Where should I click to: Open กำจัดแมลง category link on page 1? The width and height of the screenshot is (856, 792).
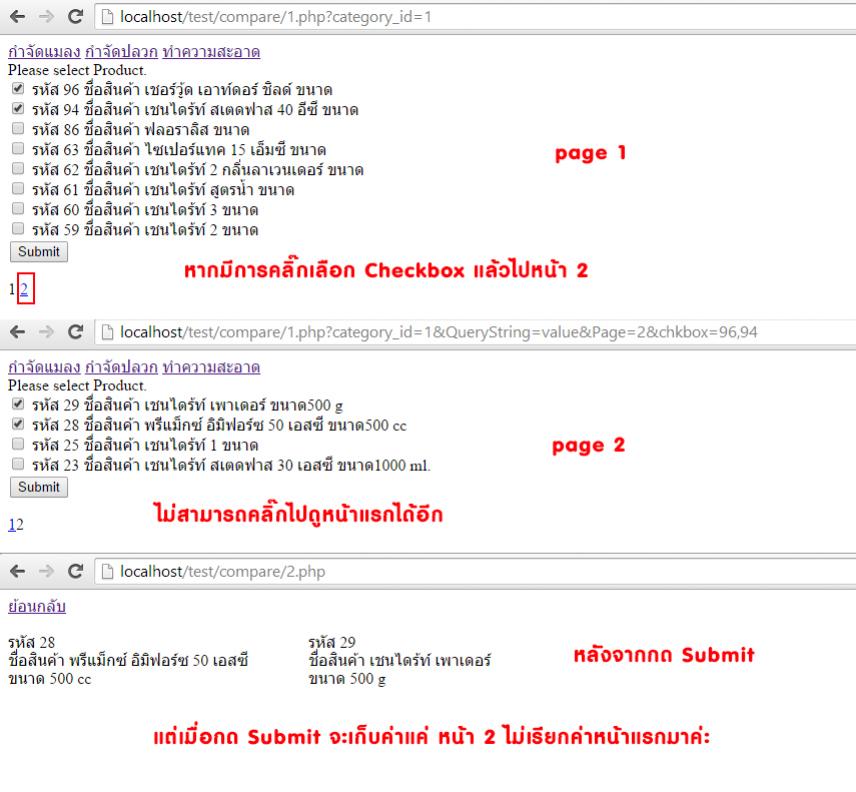(x=44, y=52)
